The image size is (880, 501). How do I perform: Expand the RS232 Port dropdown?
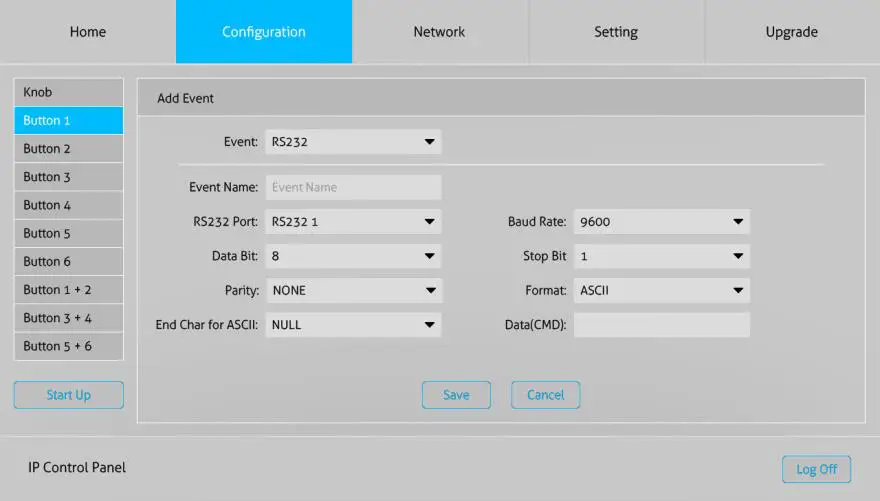[354, 222]
